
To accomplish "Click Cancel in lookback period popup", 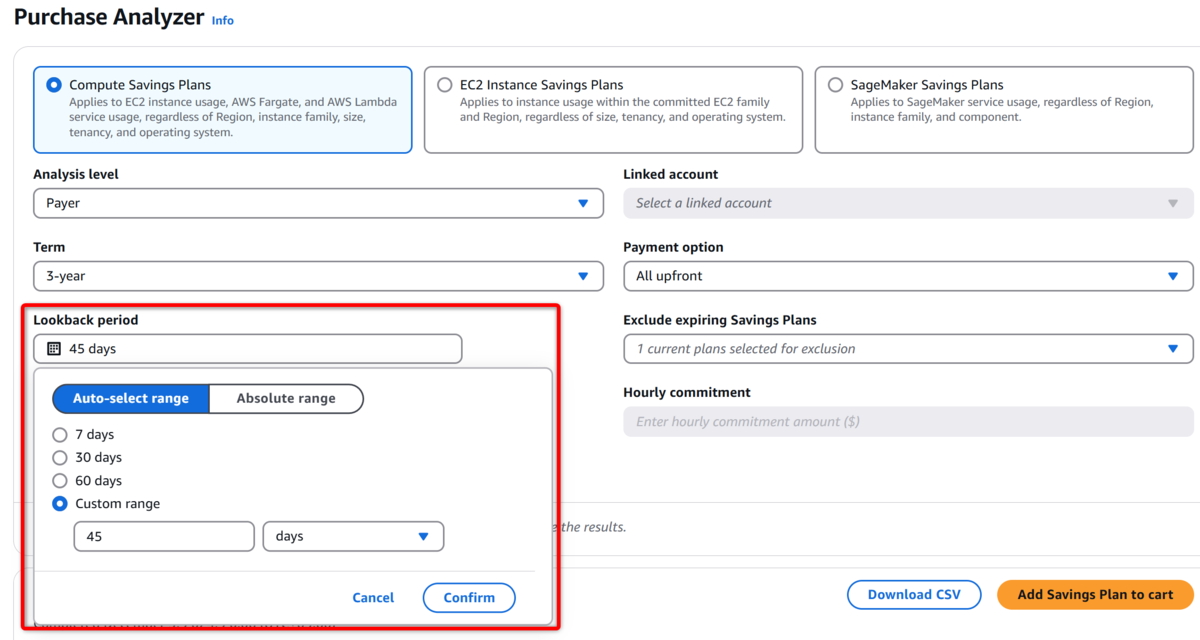I will pyautogui.click(x=373, y=598).
